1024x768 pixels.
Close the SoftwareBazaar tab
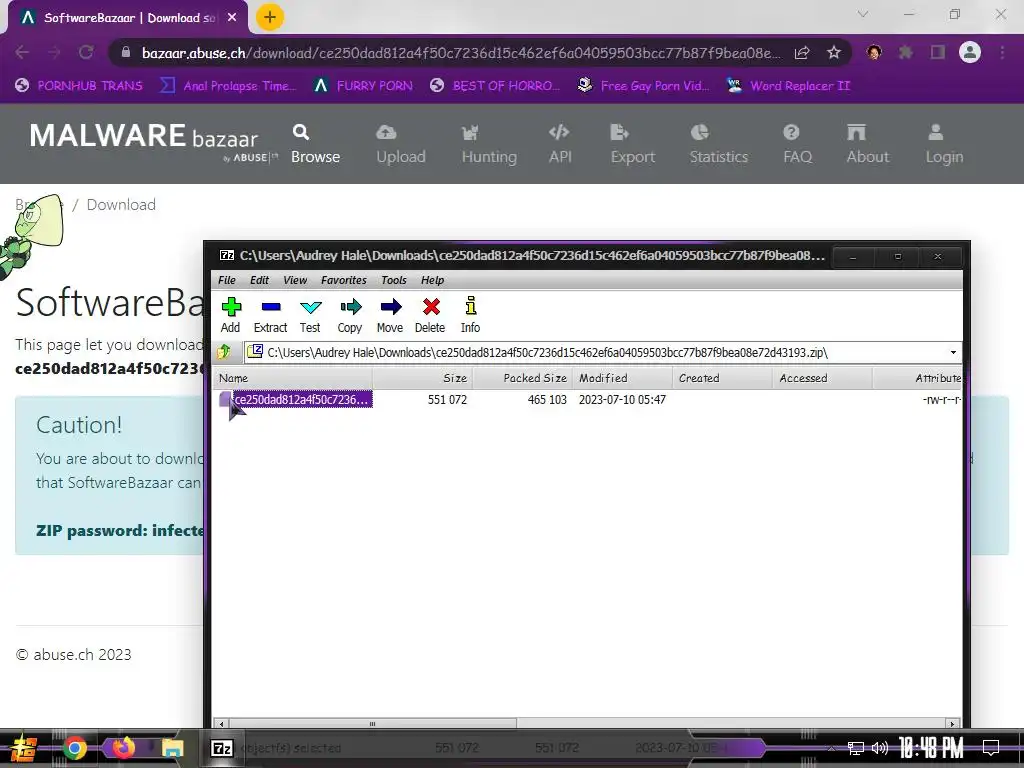click(232, 18)
